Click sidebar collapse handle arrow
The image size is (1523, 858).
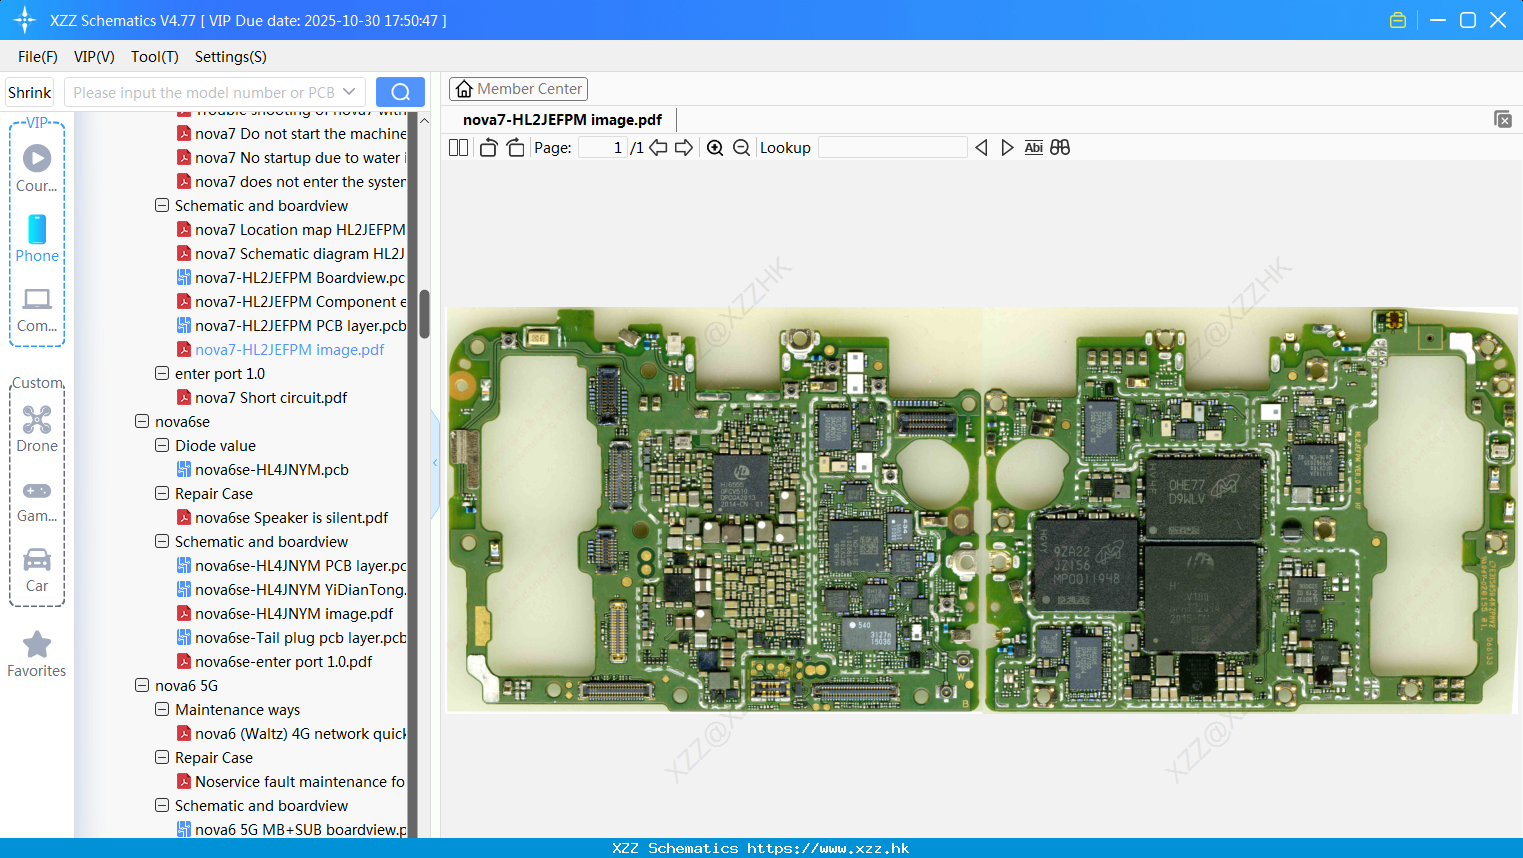coord(435,463)
